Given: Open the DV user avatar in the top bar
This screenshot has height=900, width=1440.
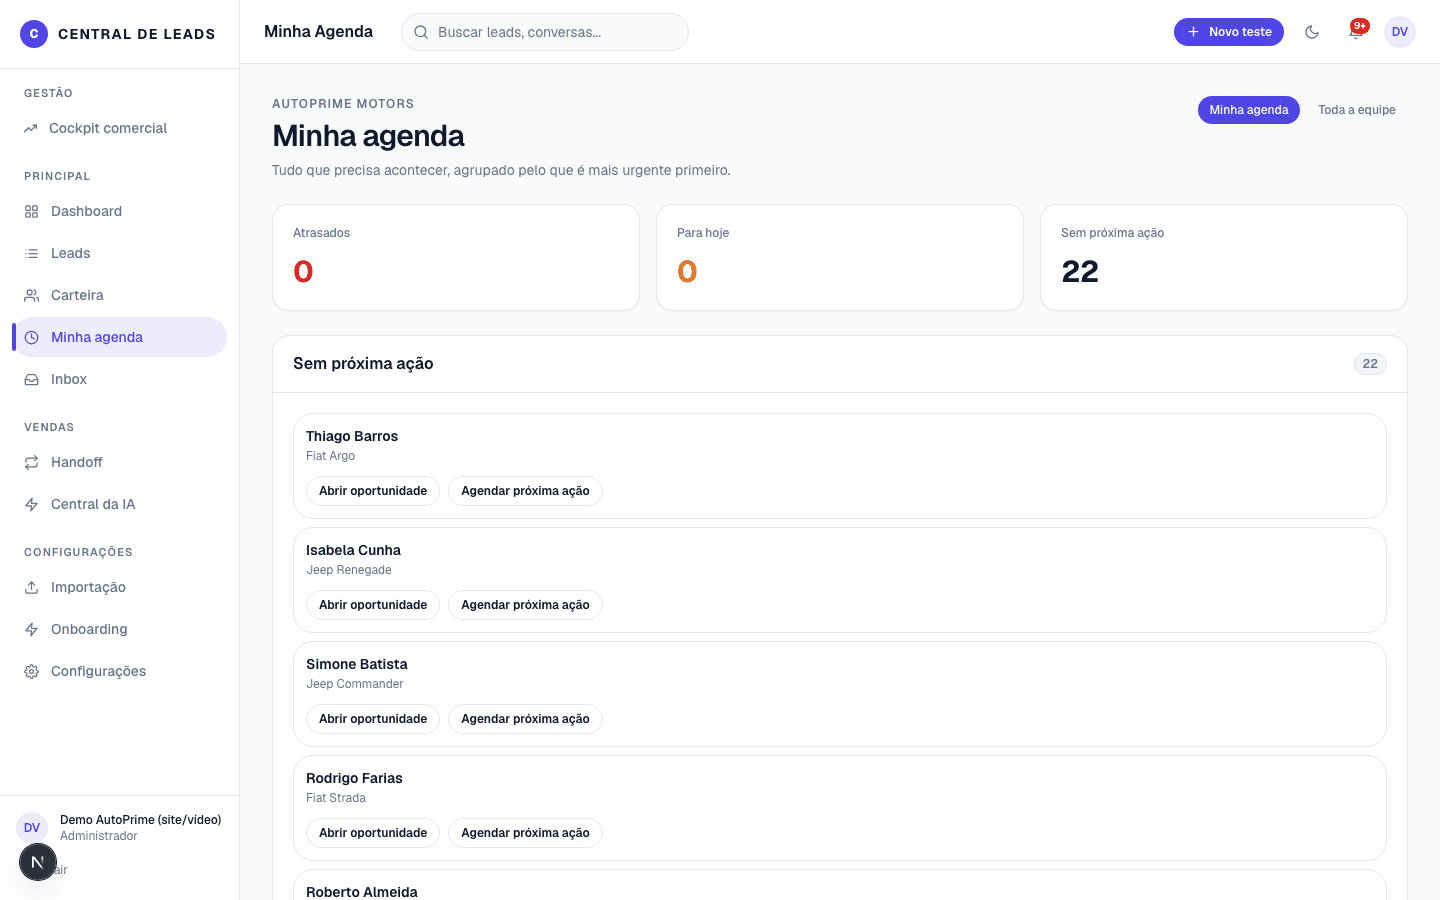Looking at the screenshot, I should [1400, 32].
